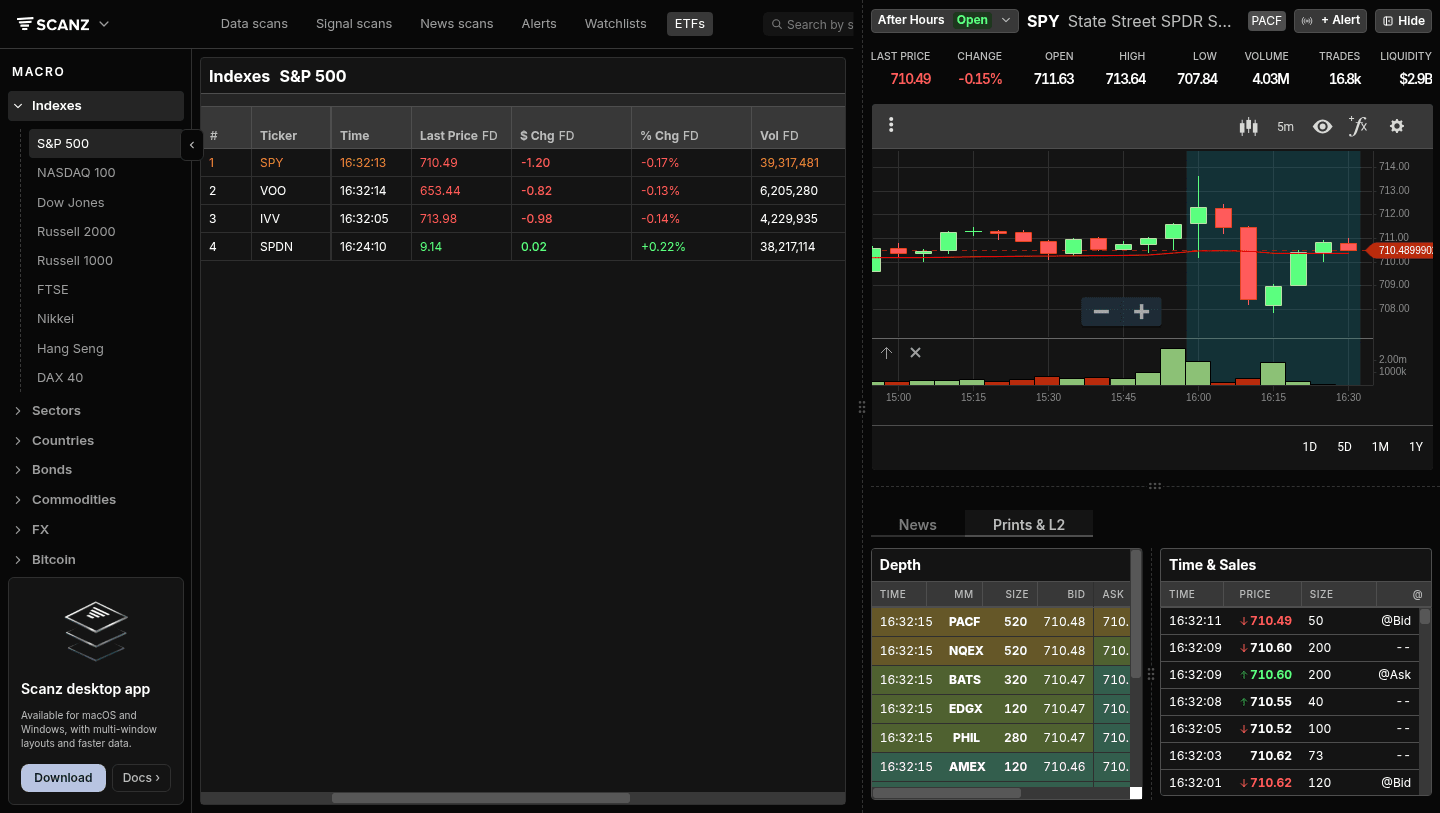Close the volume pane with X icon
Image resolution: width=1440 pixels, height=813 pixels.
coord(915,353)
